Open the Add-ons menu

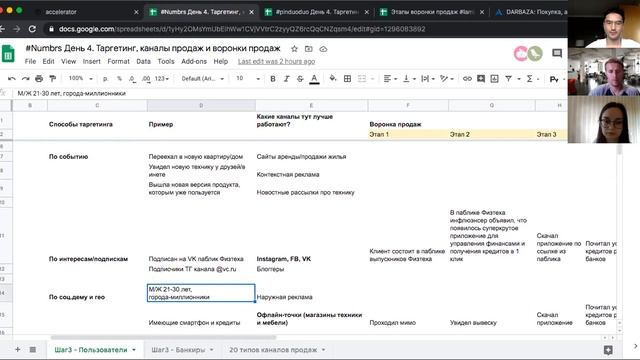[x=194, y=61]
